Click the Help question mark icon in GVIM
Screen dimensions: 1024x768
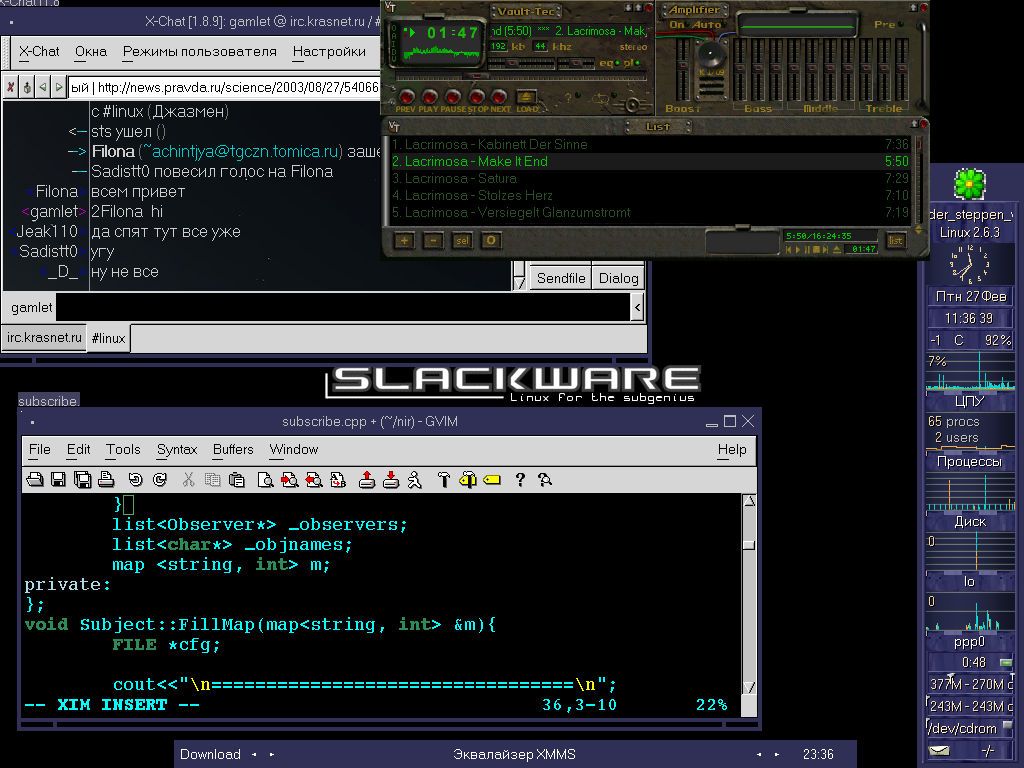pyautogui.click(x=520, y=480)
